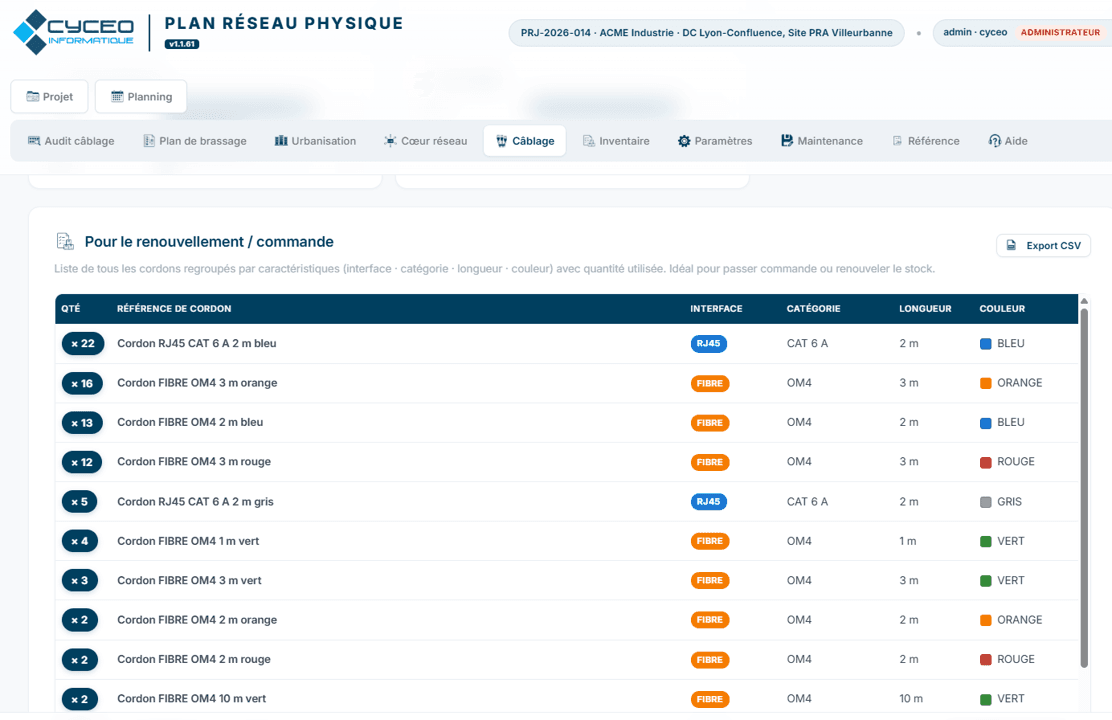Click the RJ45 badge on gris cordon row

(x=708, y=502)
